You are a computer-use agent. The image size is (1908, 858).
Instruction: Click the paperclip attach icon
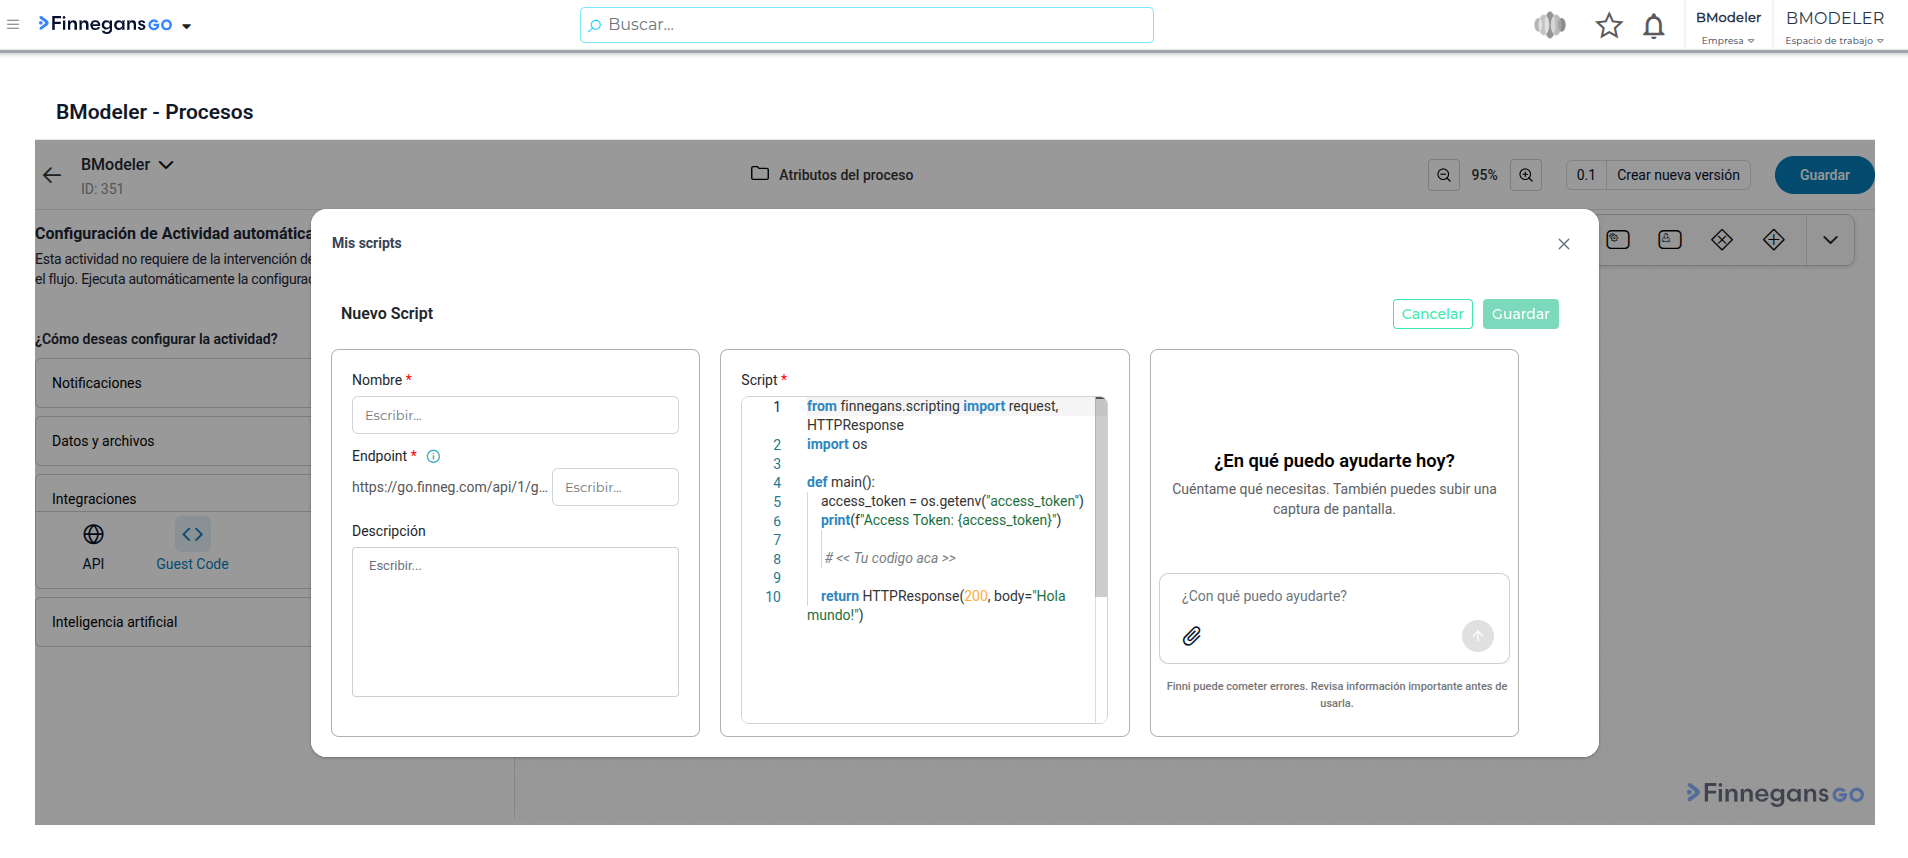(1191, 636)
